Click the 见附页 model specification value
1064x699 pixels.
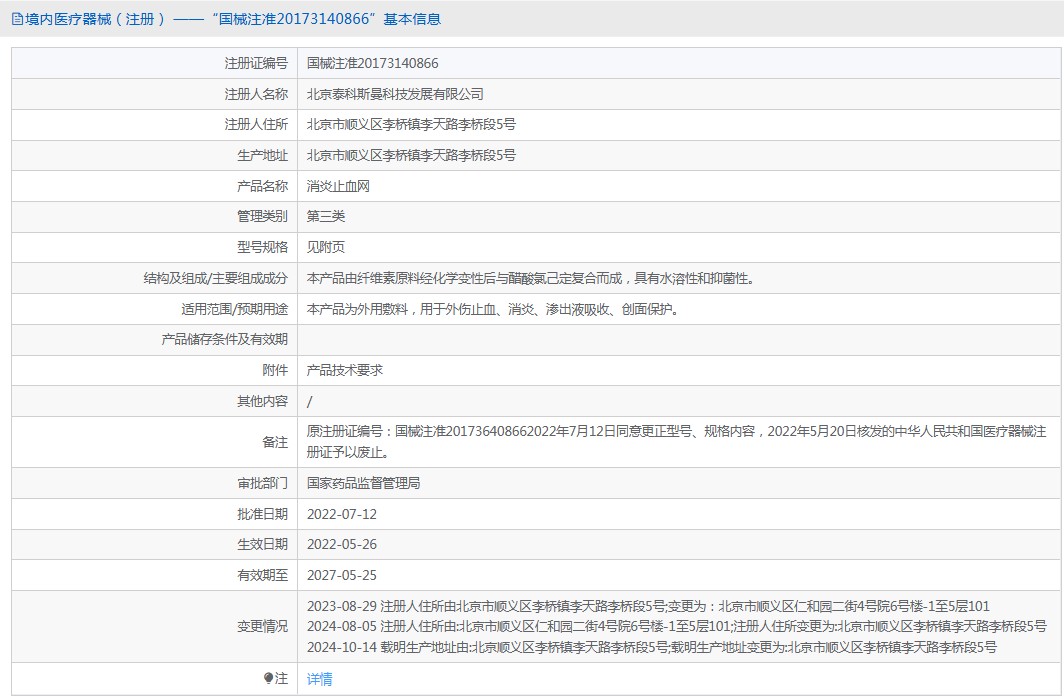[x=326, y=247]
